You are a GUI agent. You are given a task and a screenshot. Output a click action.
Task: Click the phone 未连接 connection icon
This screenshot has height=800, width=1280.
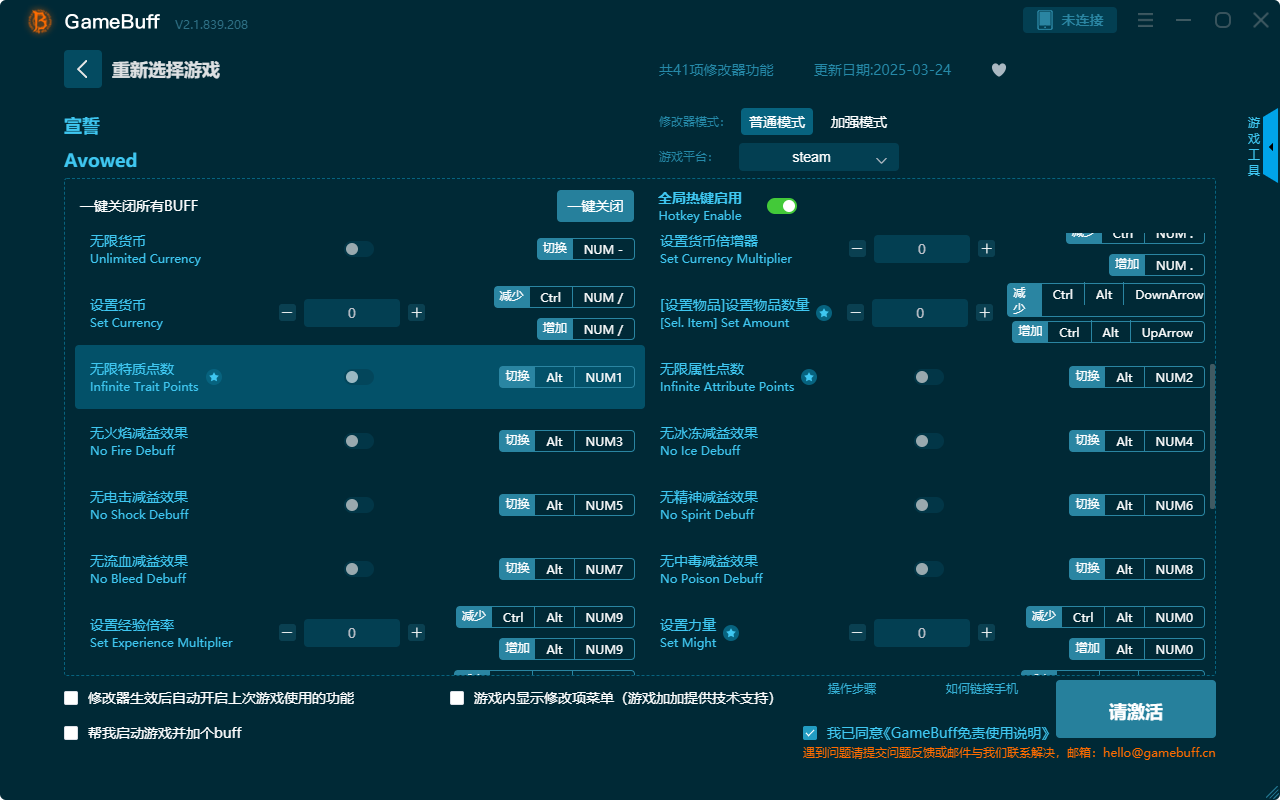pos(1070,19)
